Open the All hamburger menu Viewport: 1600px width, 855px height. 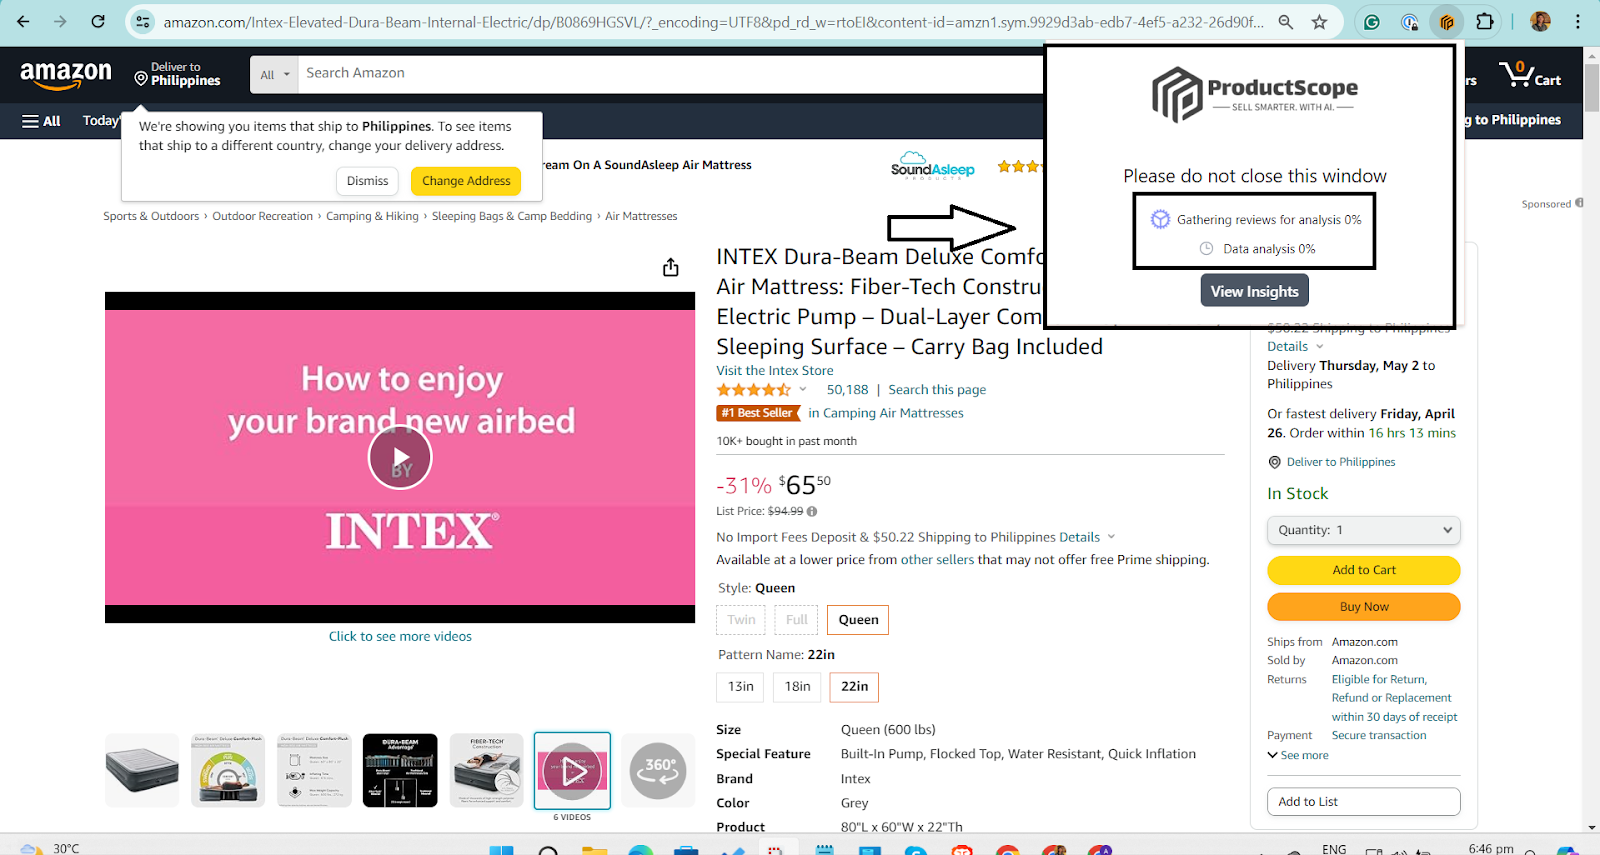41,121
